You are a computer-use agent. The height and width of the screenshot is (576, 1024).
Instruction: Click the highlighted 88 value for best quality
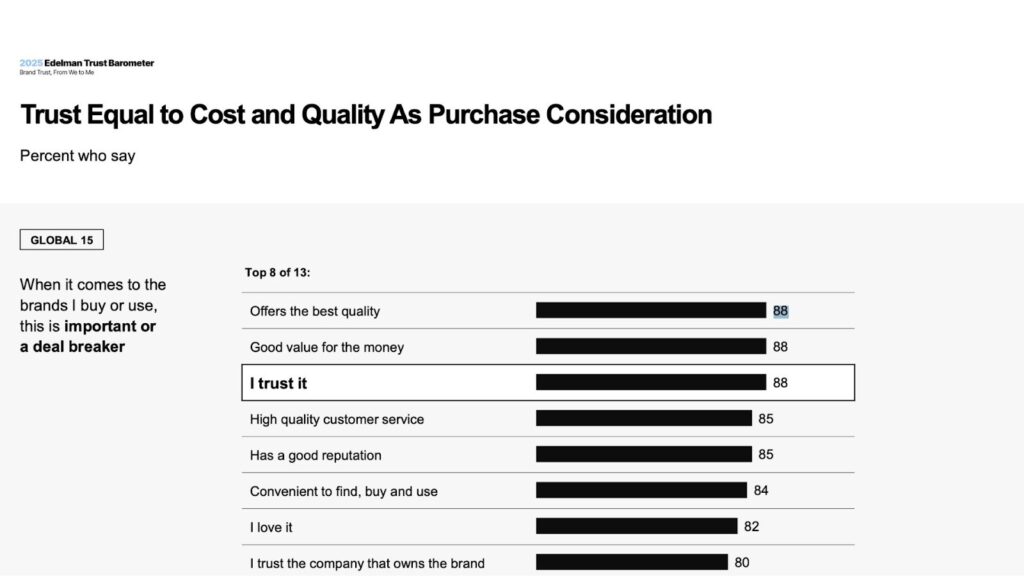[780, 311]
